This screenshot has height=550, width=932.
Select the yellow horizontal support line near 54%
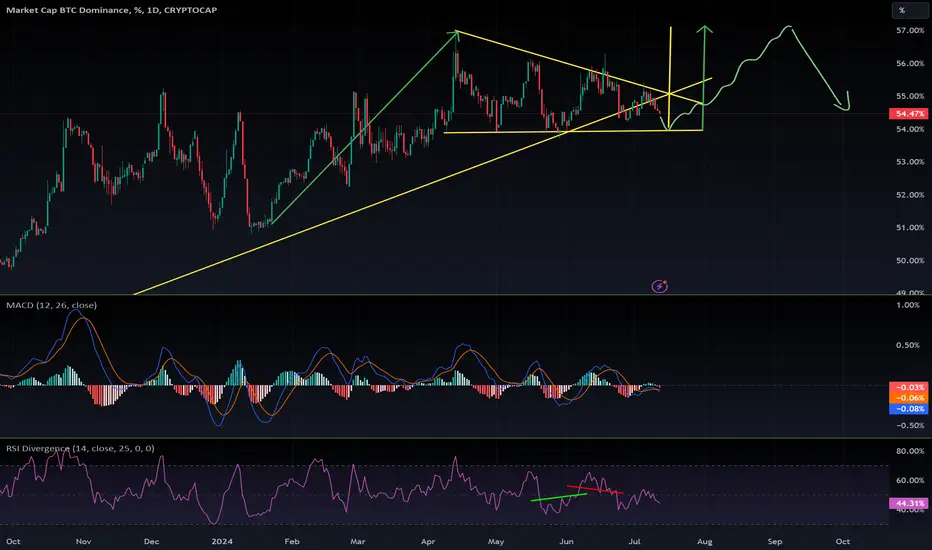coord(573,131)
